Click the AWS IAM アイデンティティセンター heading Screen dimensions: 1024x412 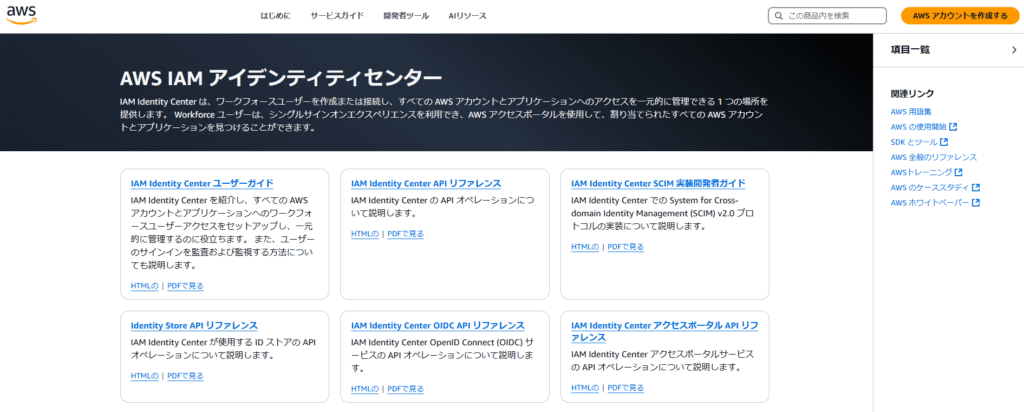[x=281, y=78]
